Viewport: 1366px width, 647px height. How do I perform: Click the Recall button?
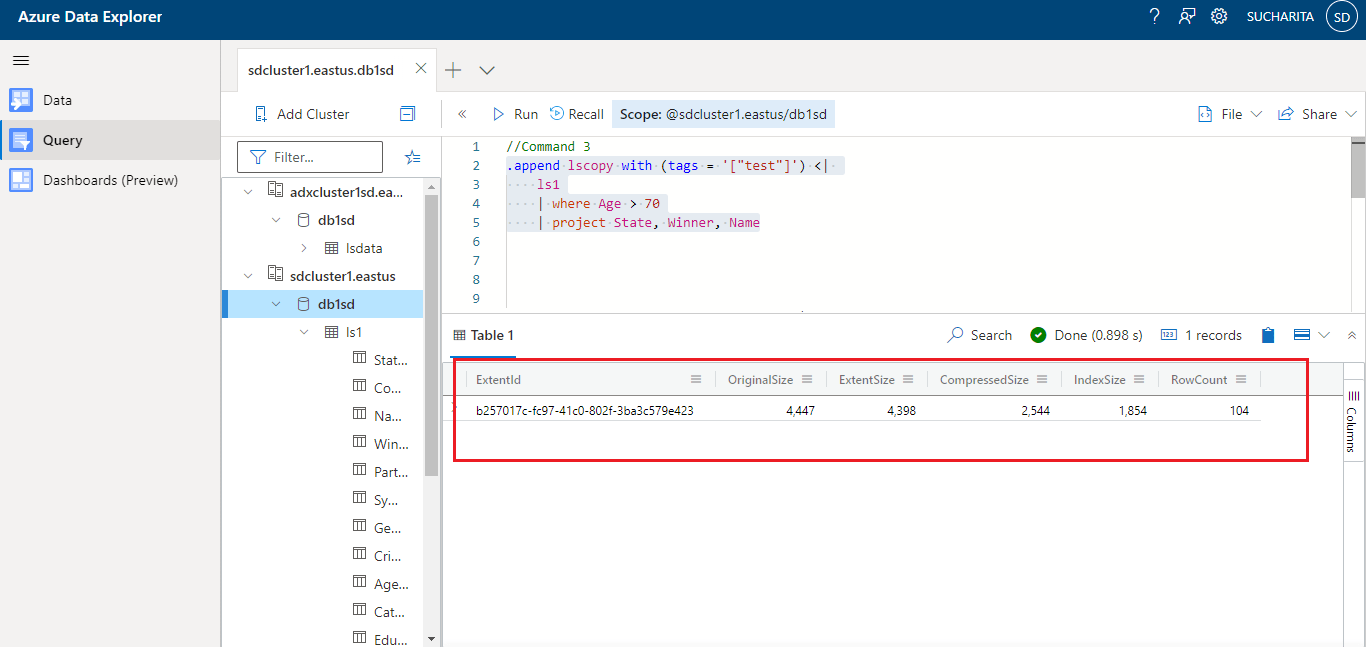(577, 114)
